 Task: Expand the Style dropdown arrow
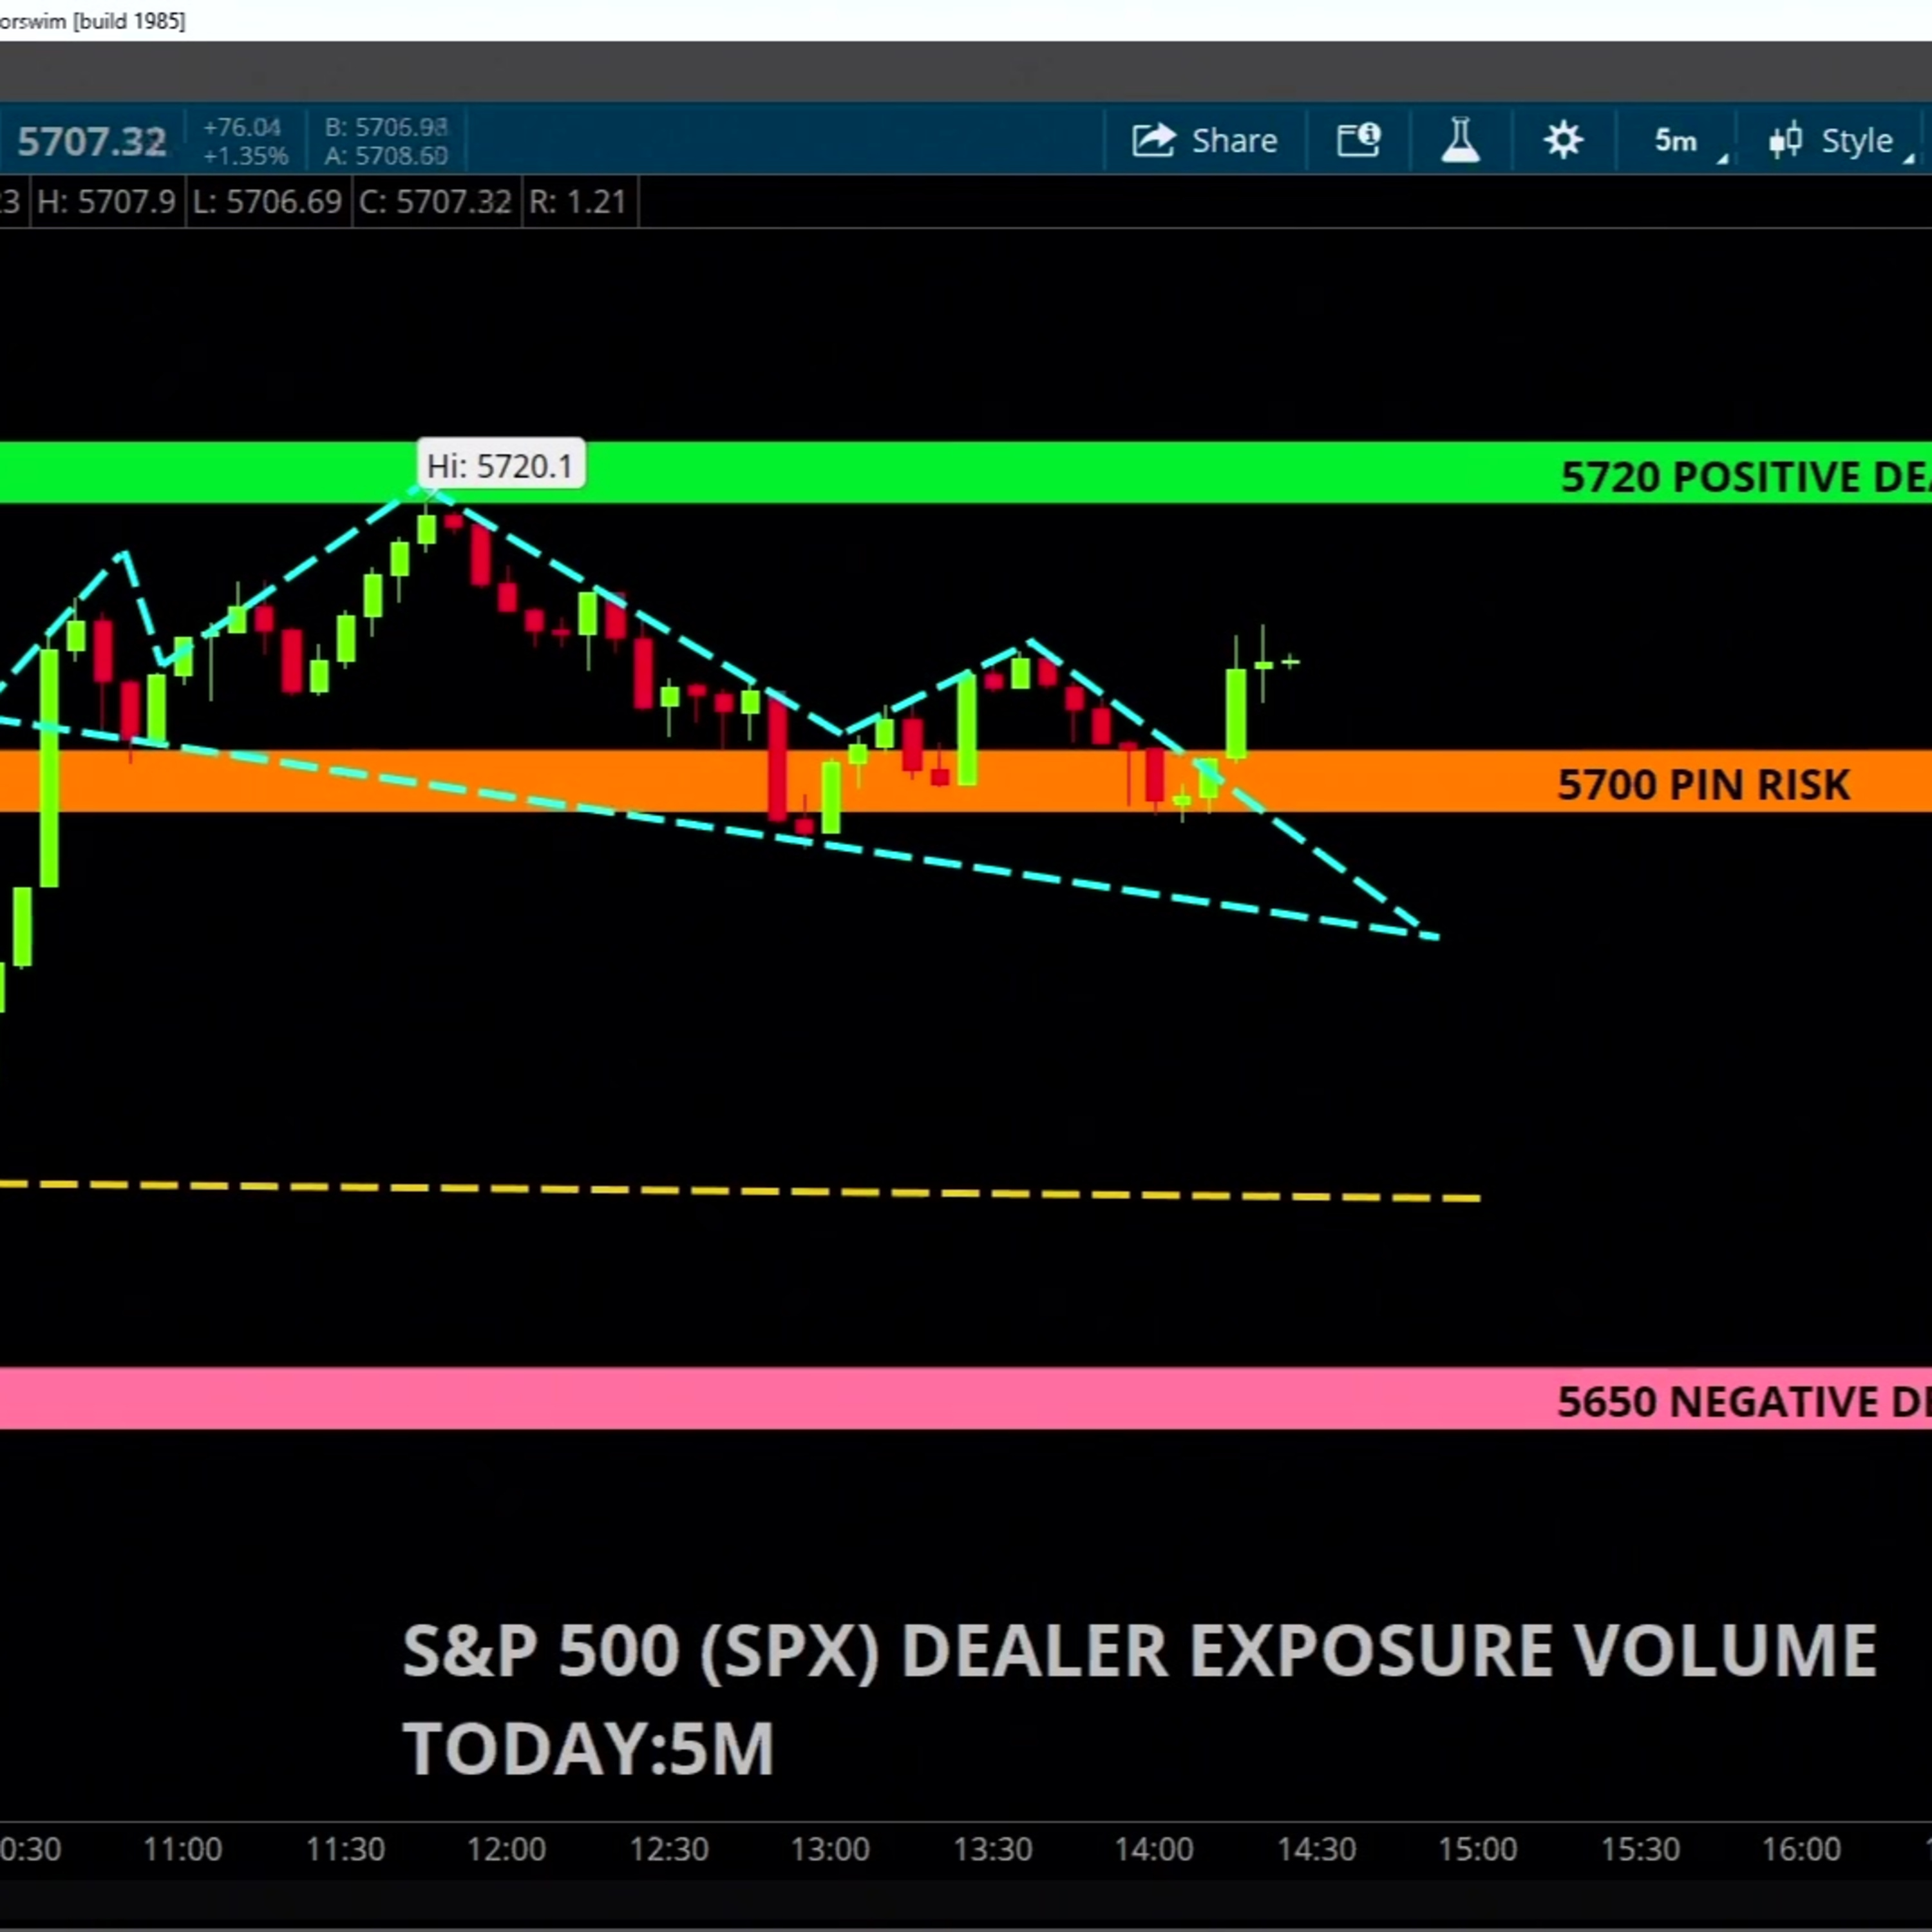(x=1908, y=158)
